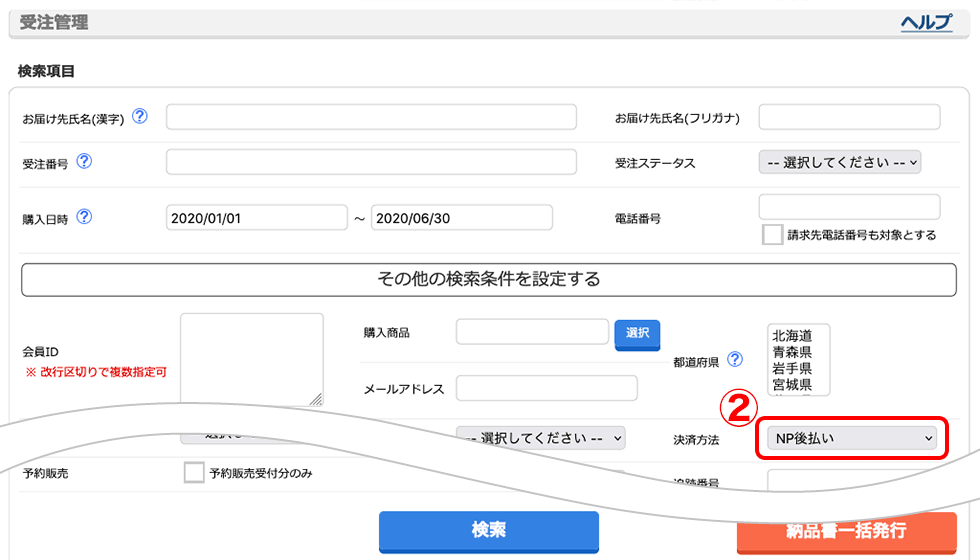Focus the メールアドレス input field
The width and height of the screenshot is (980, 560).
[x=547, y=388]
